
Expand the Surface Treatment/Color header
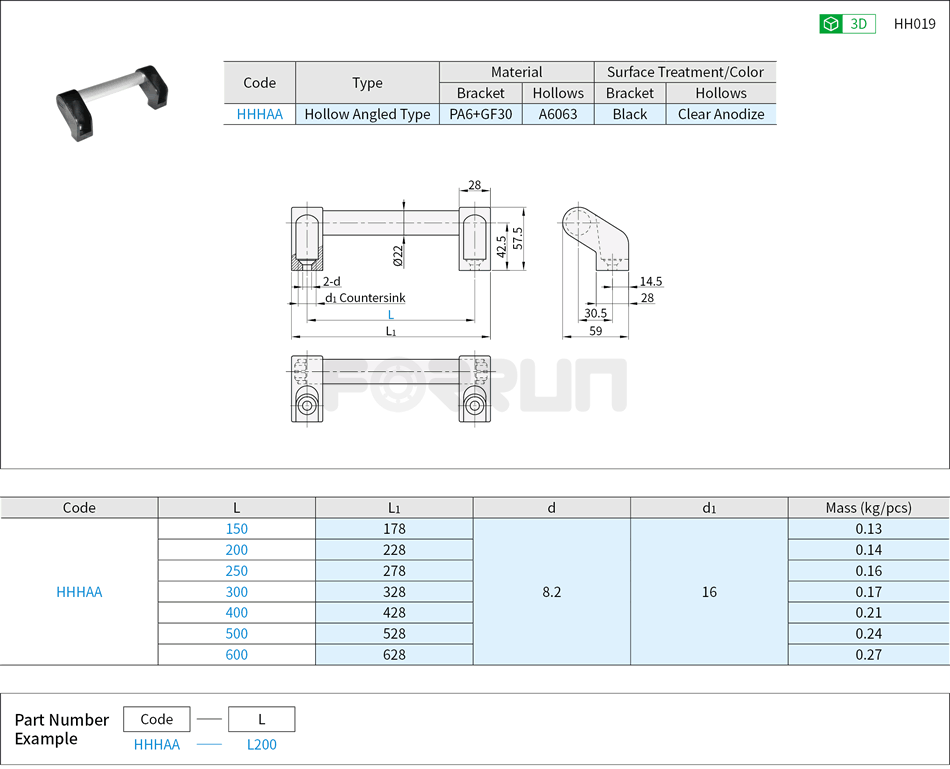pos(684,72)
